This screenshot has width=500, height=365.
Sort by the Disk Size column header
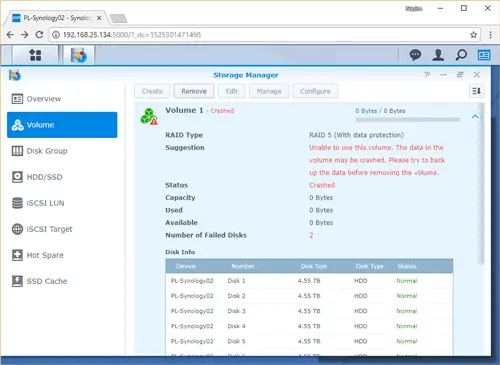(314, 266)
